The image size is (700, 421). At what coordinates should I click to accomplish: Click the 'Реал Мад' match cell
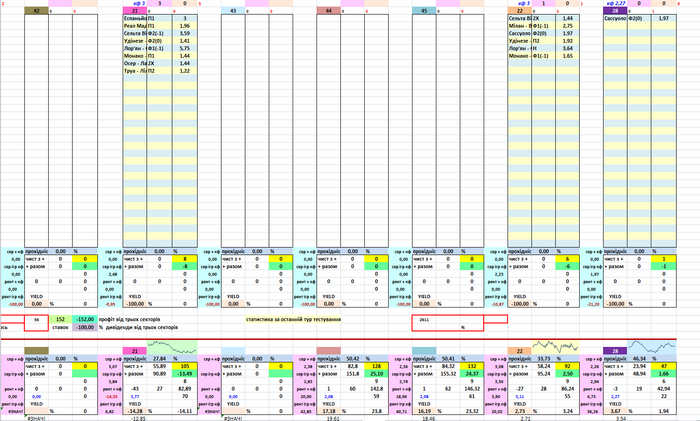pyautogui.click(x=135, y=26)
